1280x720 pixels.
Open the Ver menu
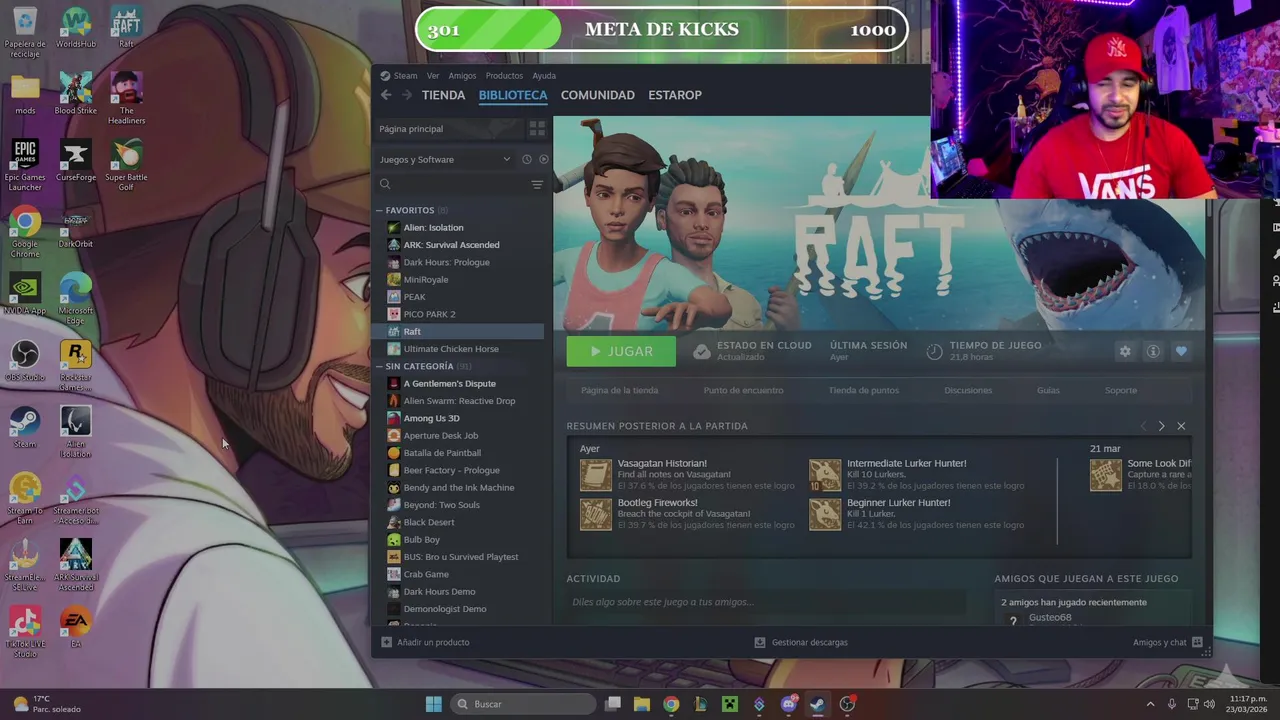click(433, 76)
